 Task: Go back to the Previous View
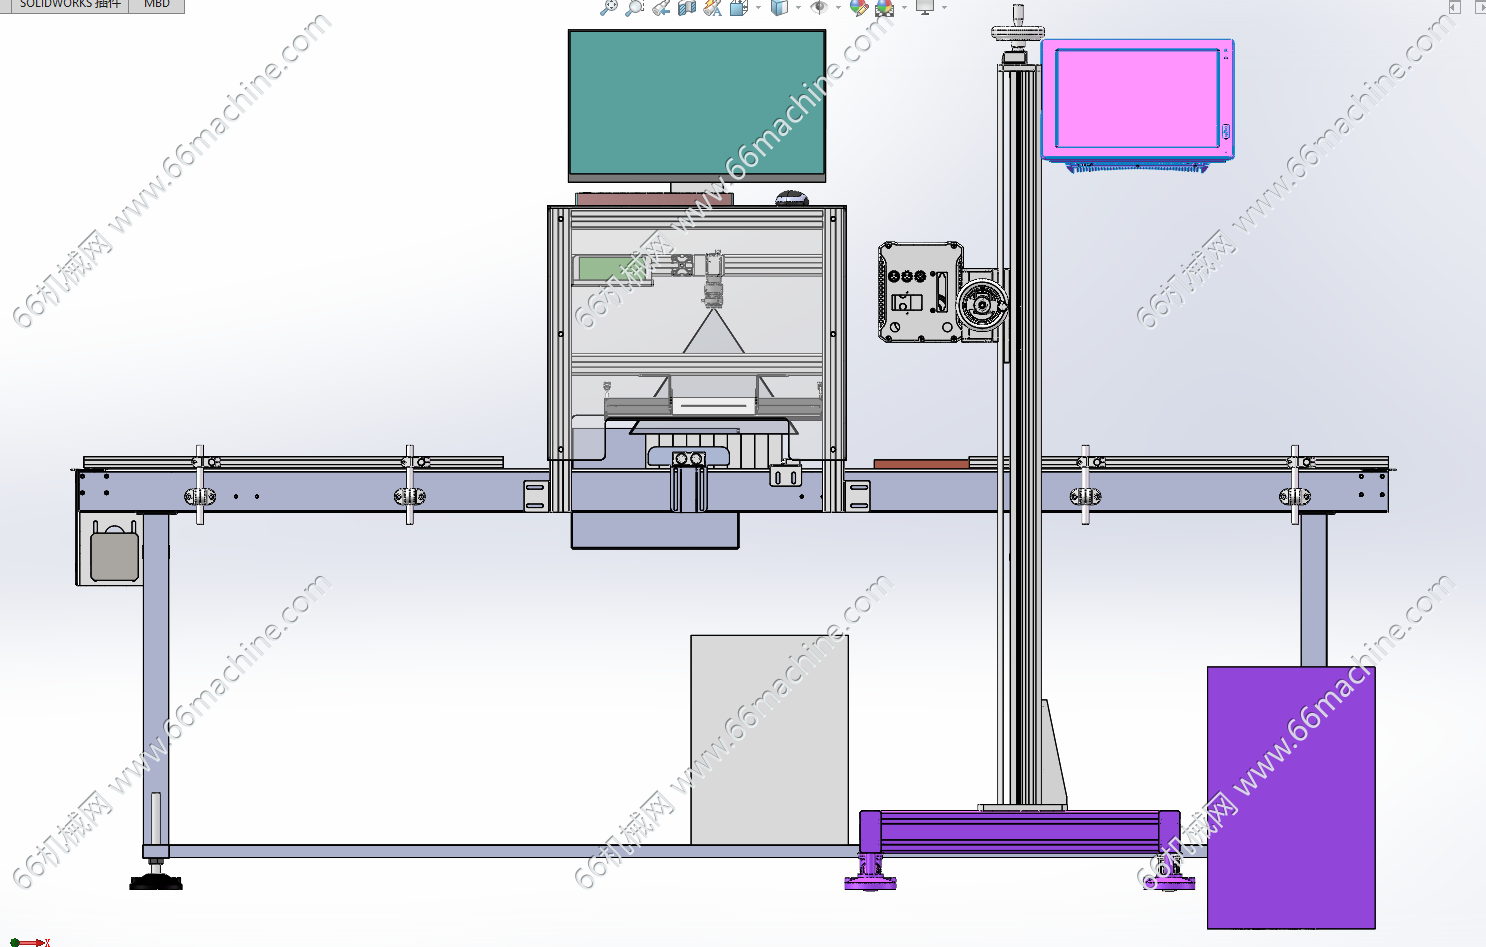click(x=661, y=7)
